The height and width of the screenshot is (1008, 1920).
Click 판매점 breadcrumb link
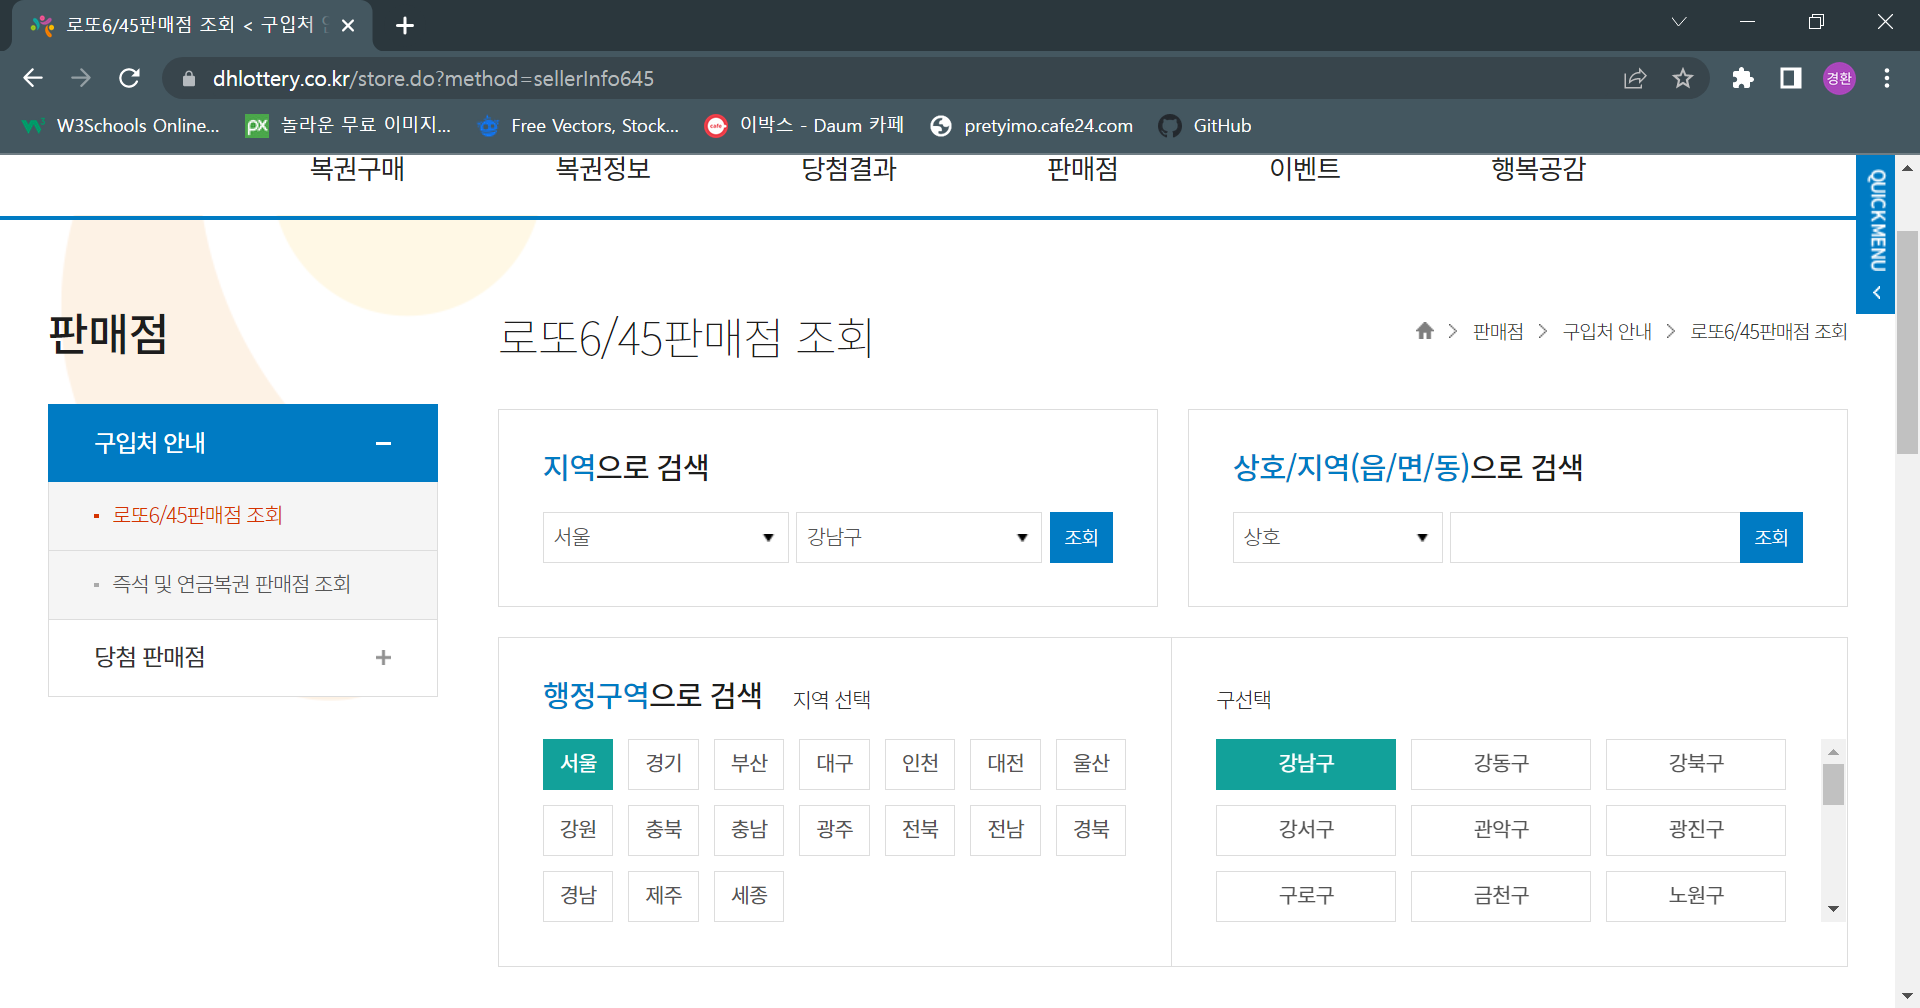pyautogui.click(x=1498, y=331)
